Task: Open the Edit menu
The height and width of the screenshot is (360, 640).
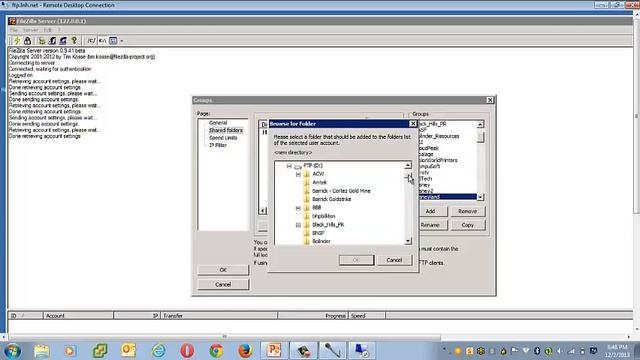Action: tap(48, 30)
